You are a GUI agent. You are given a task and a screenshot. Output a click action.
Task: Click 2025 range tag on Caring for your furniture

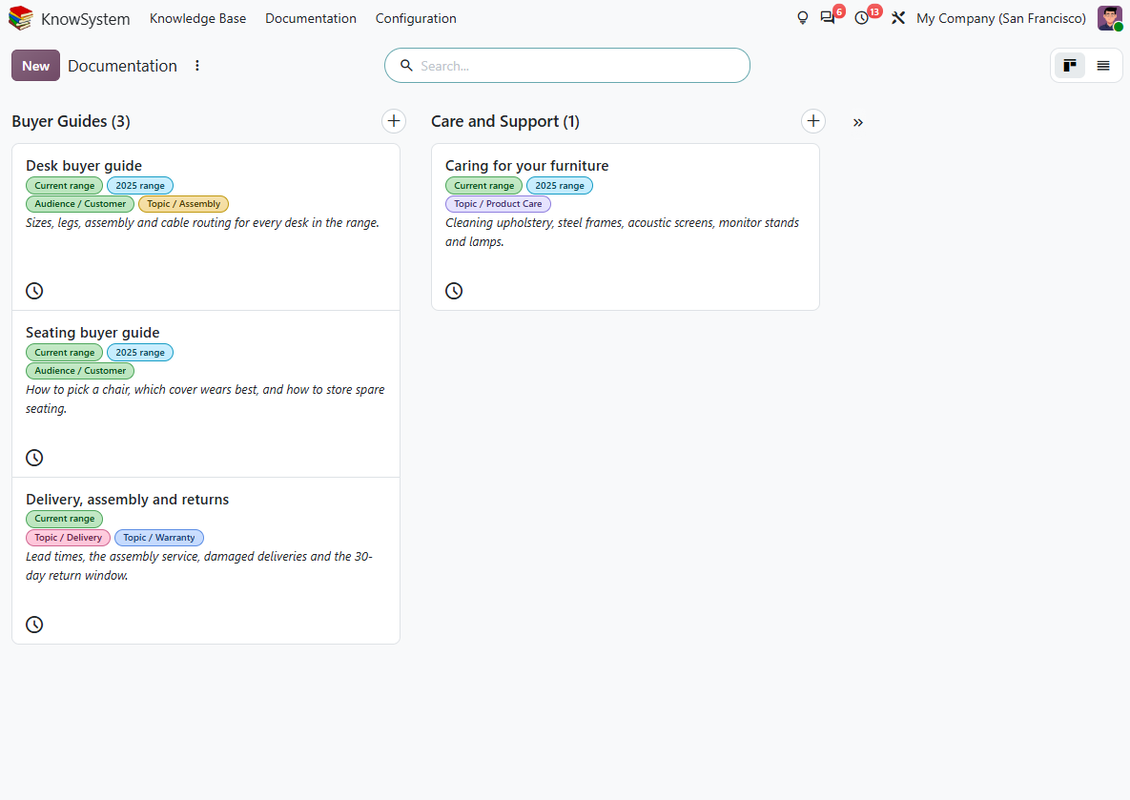(x=559, y=185)
